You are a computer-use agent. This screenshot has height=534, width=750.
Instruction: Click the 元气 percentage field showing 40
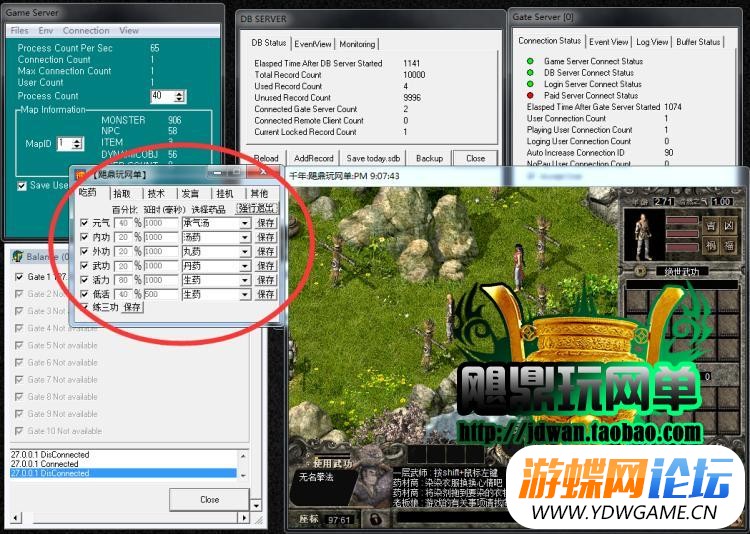coord(123,223)
